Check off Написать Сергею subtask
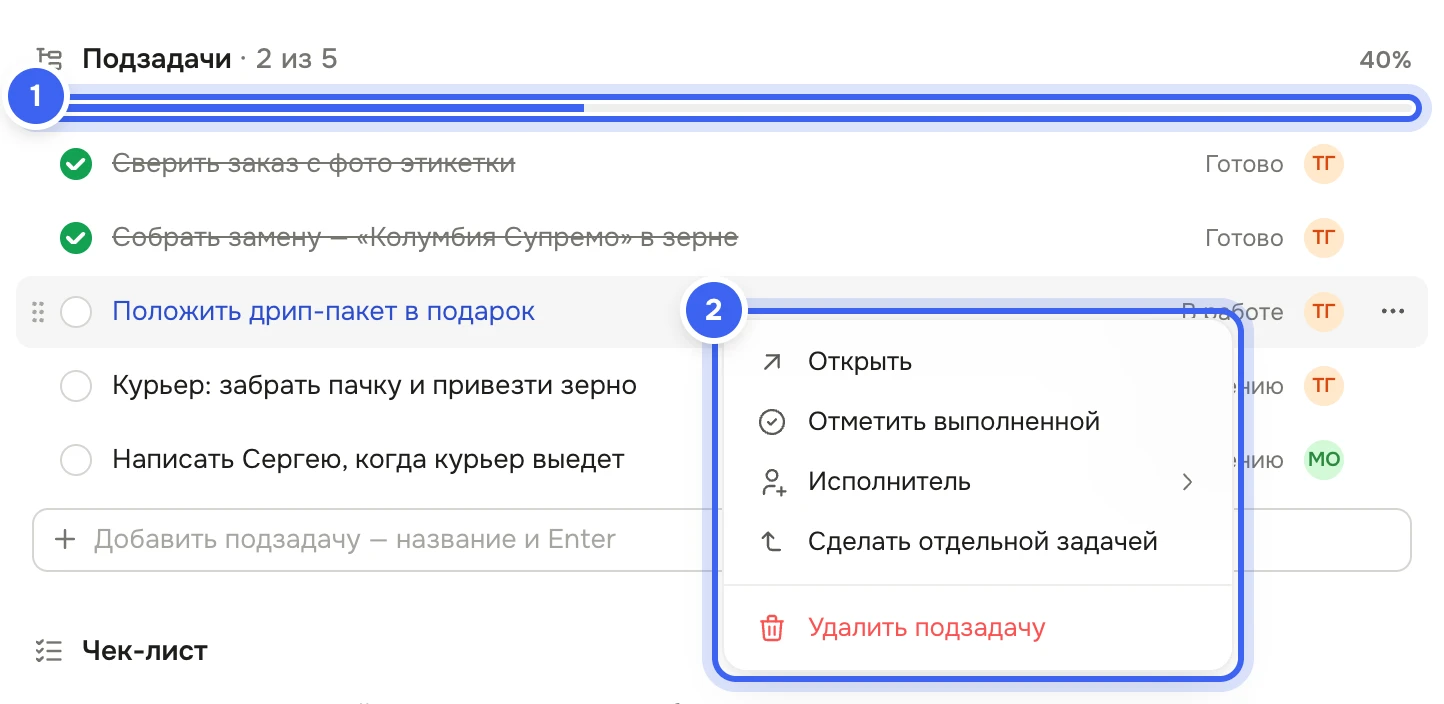Screen dimensions: 1444x704 click(76, 460)
